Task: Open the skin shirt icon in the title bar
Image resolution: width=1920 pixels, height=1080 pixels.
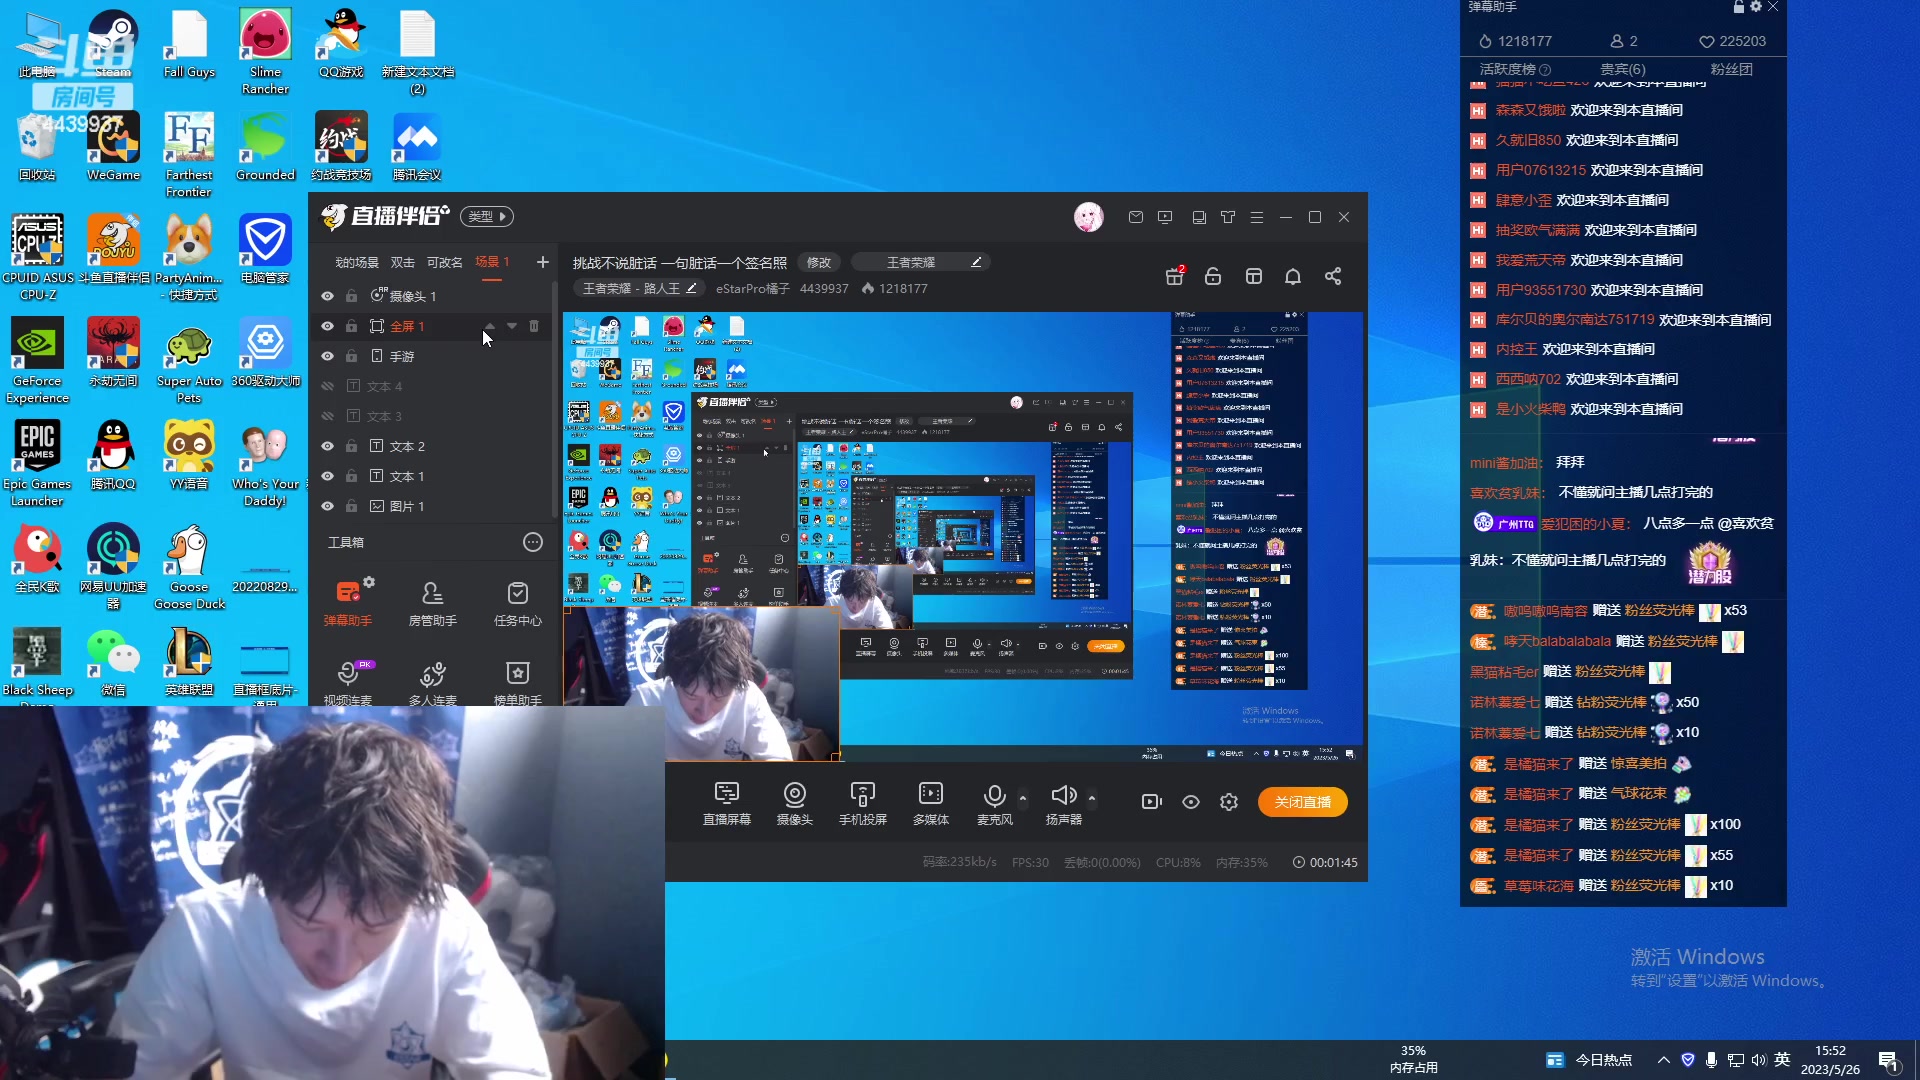Action: coord(1227,217)
